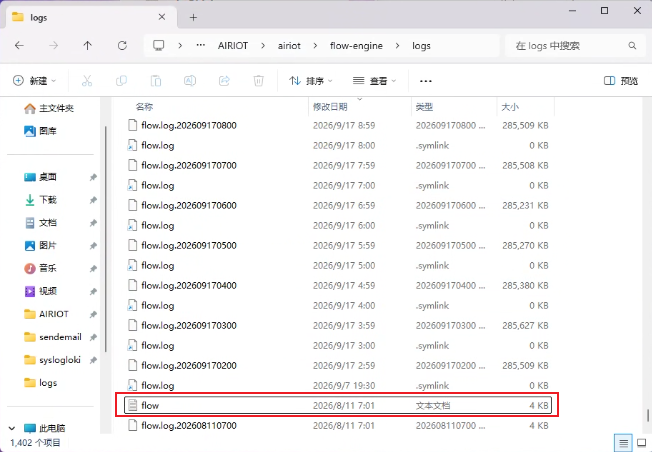Open 下载 Downloads in sidebar
652x452 pixels.
tap(40, 200)
